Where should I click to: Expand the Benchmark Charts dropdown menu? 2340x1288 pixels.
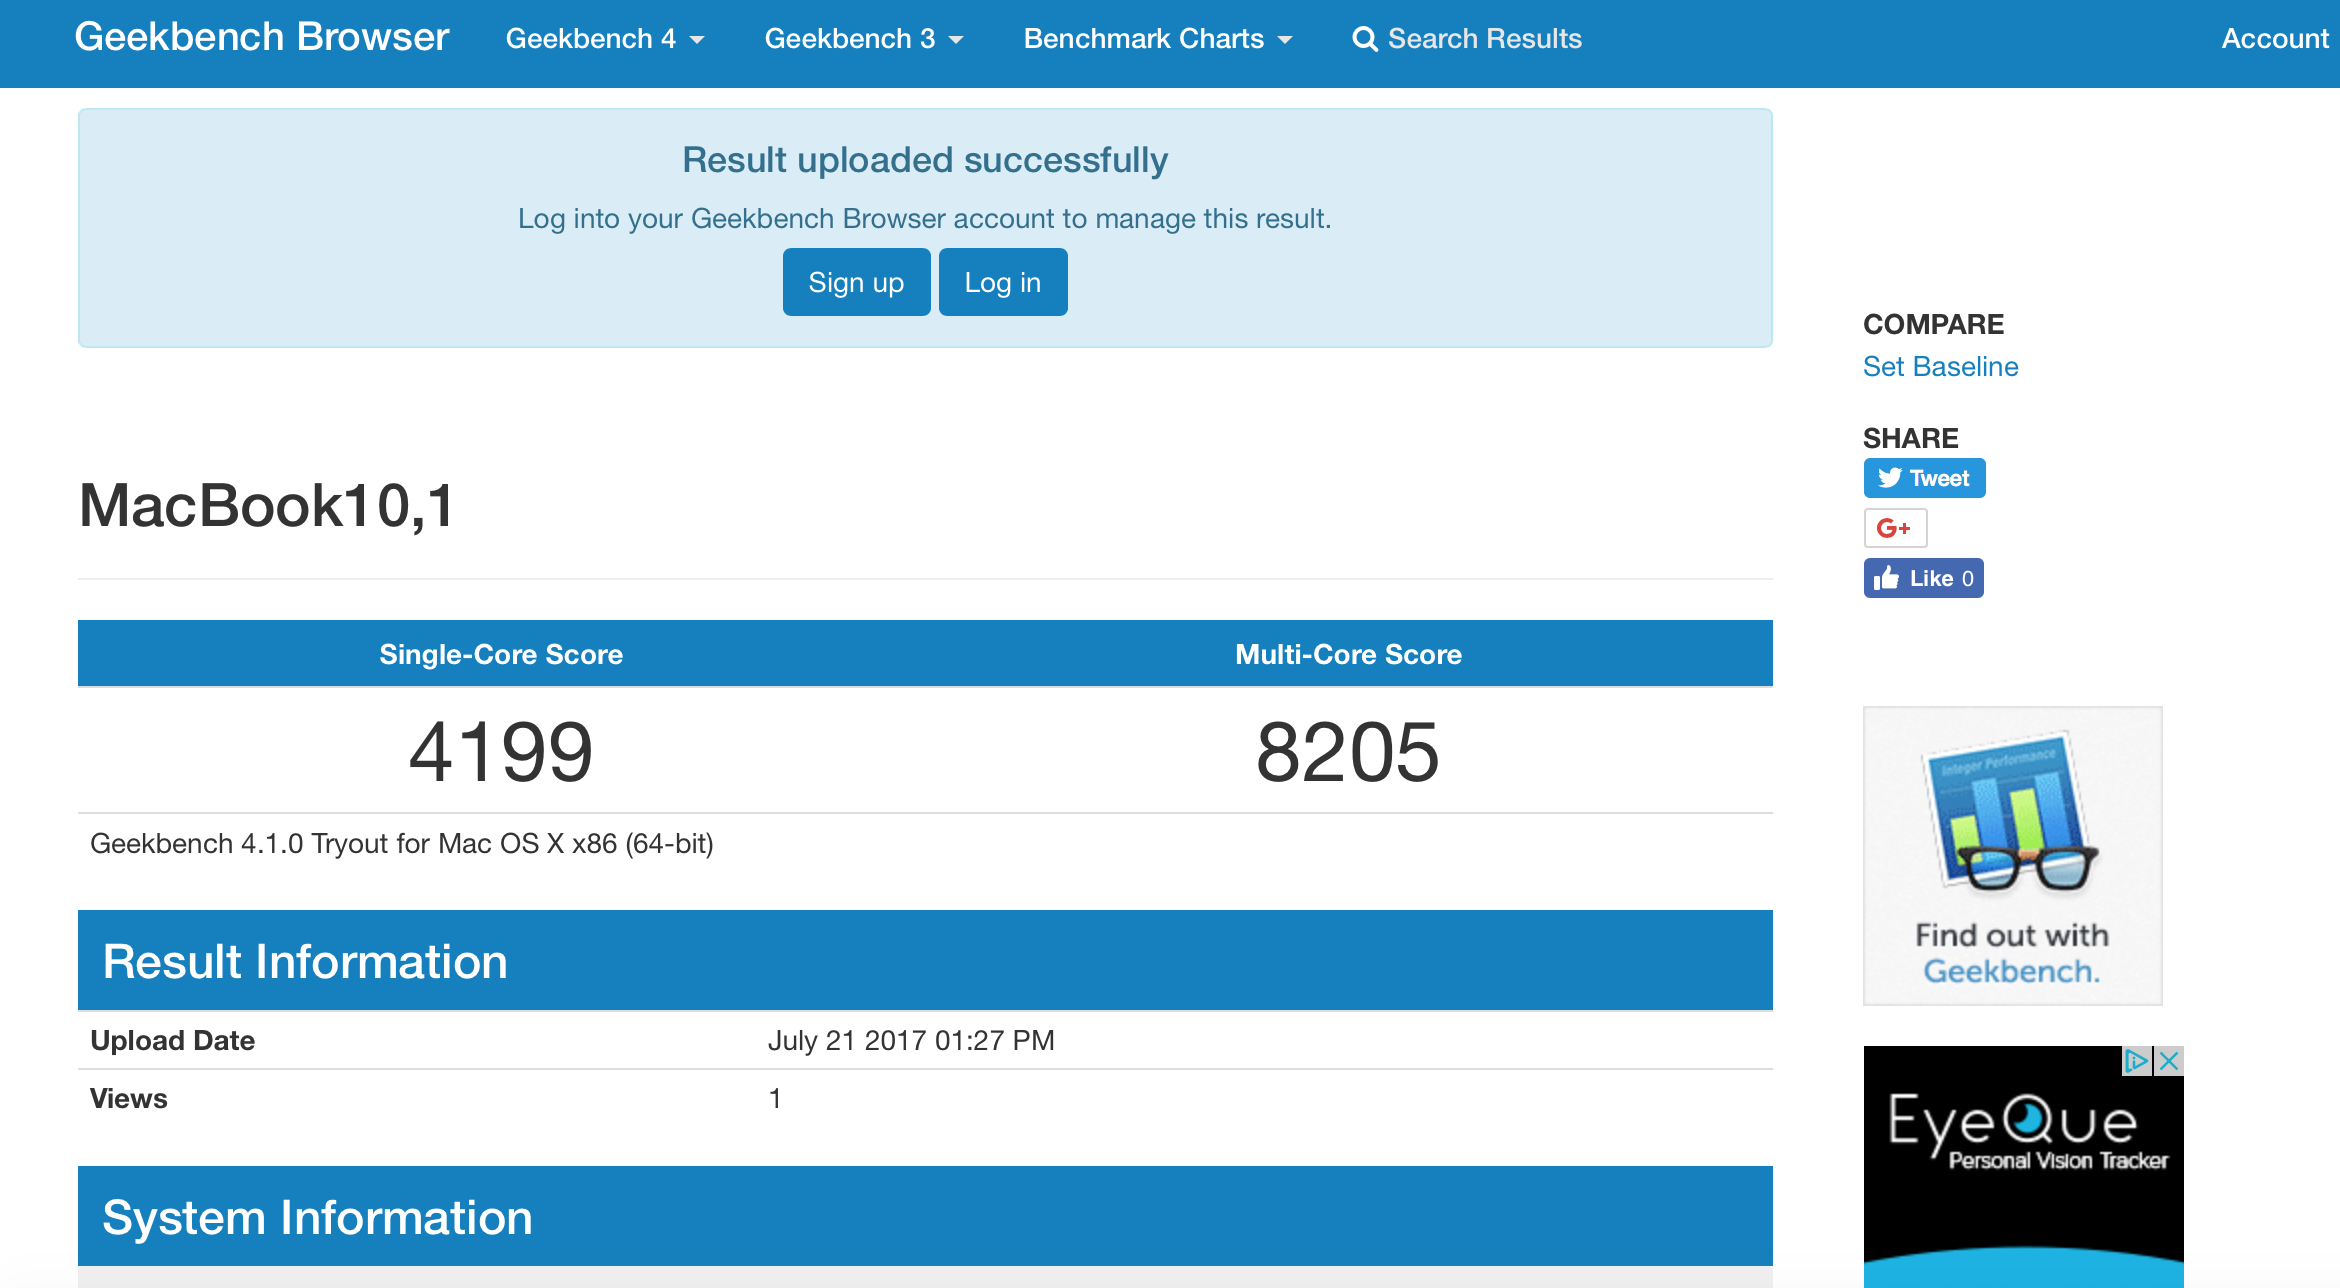[x=1158, y=39]
